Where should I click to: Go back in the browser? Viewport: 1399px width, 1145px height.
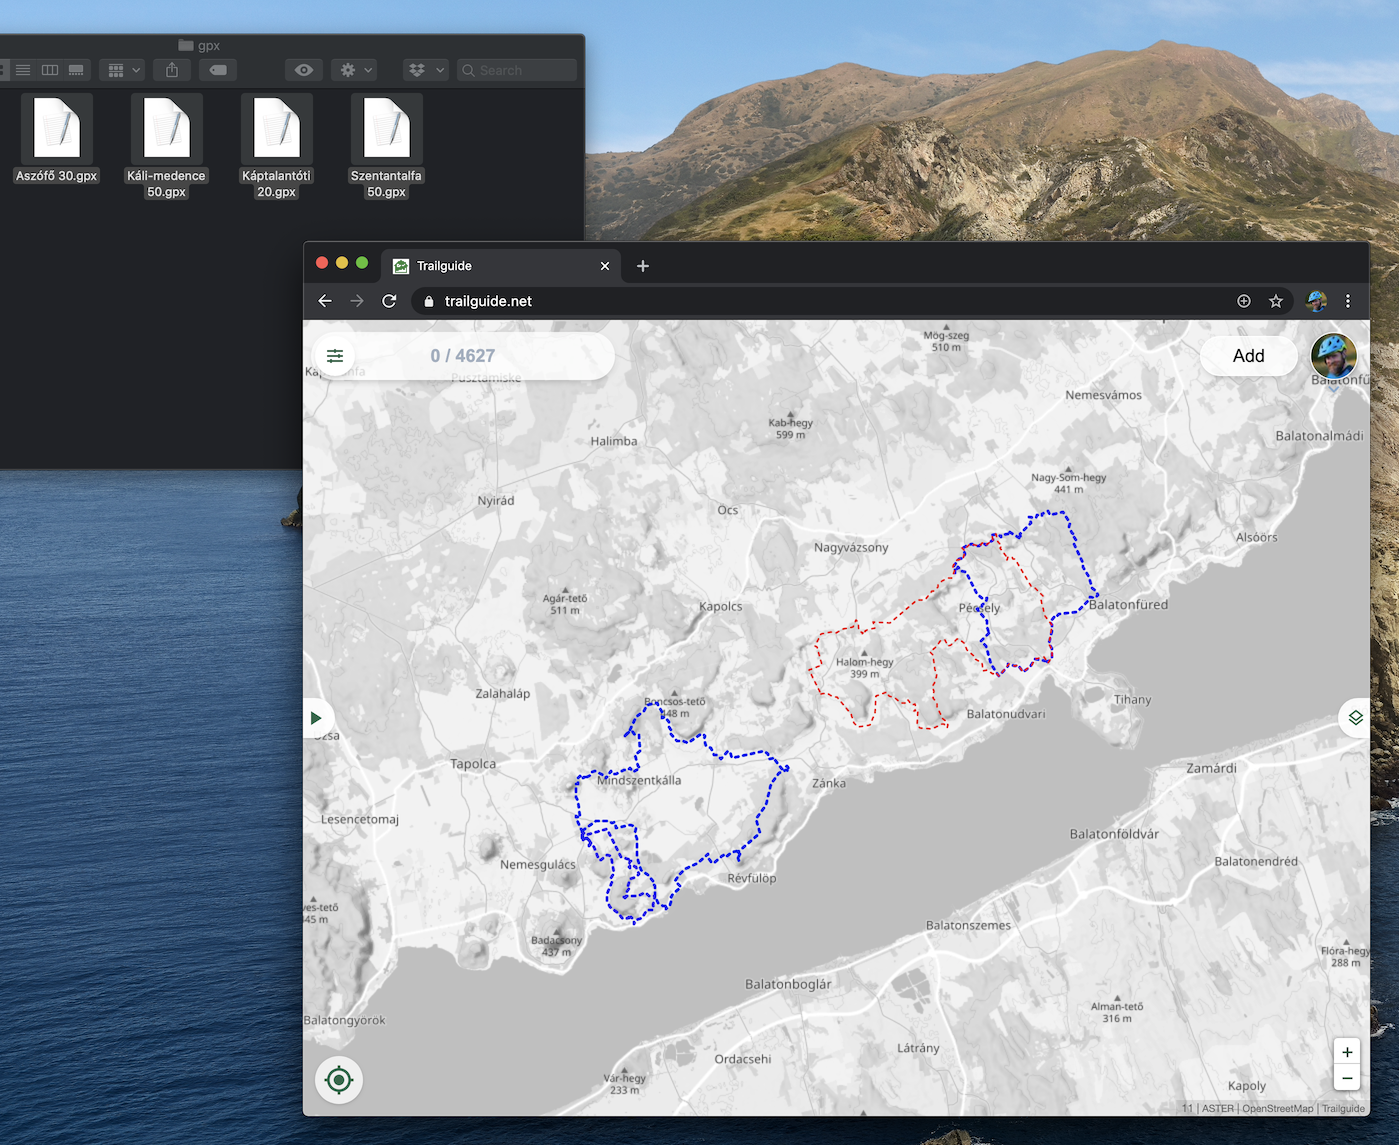point(325,301)
